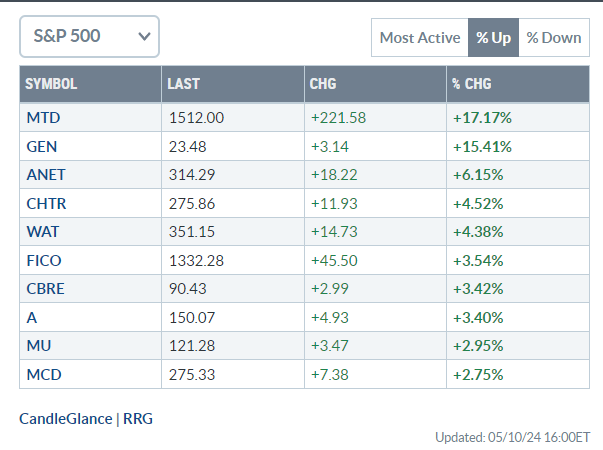This screenshot has width=603, height=450.
Task: Open the RRG chart link
Action: pos(138,418)
